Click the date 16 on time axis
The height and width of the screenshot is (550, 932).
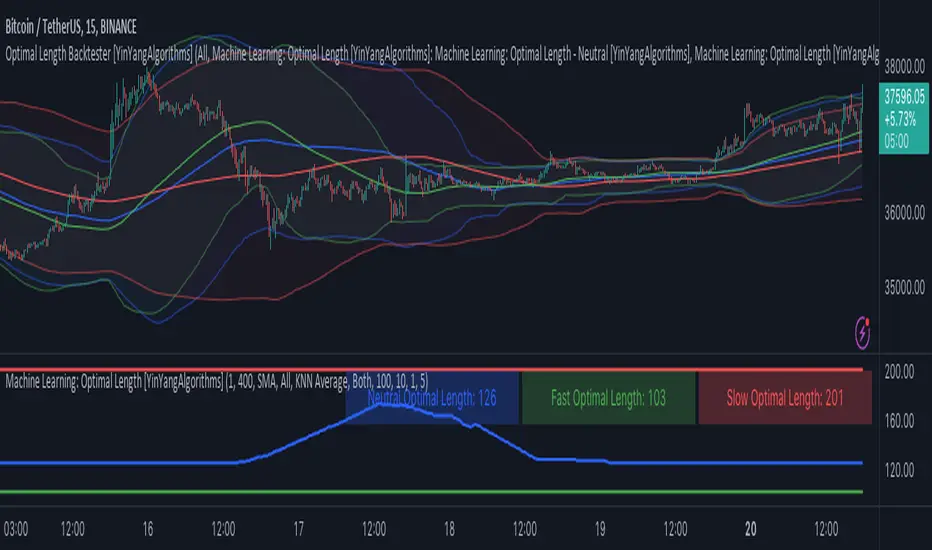point(147,529)
